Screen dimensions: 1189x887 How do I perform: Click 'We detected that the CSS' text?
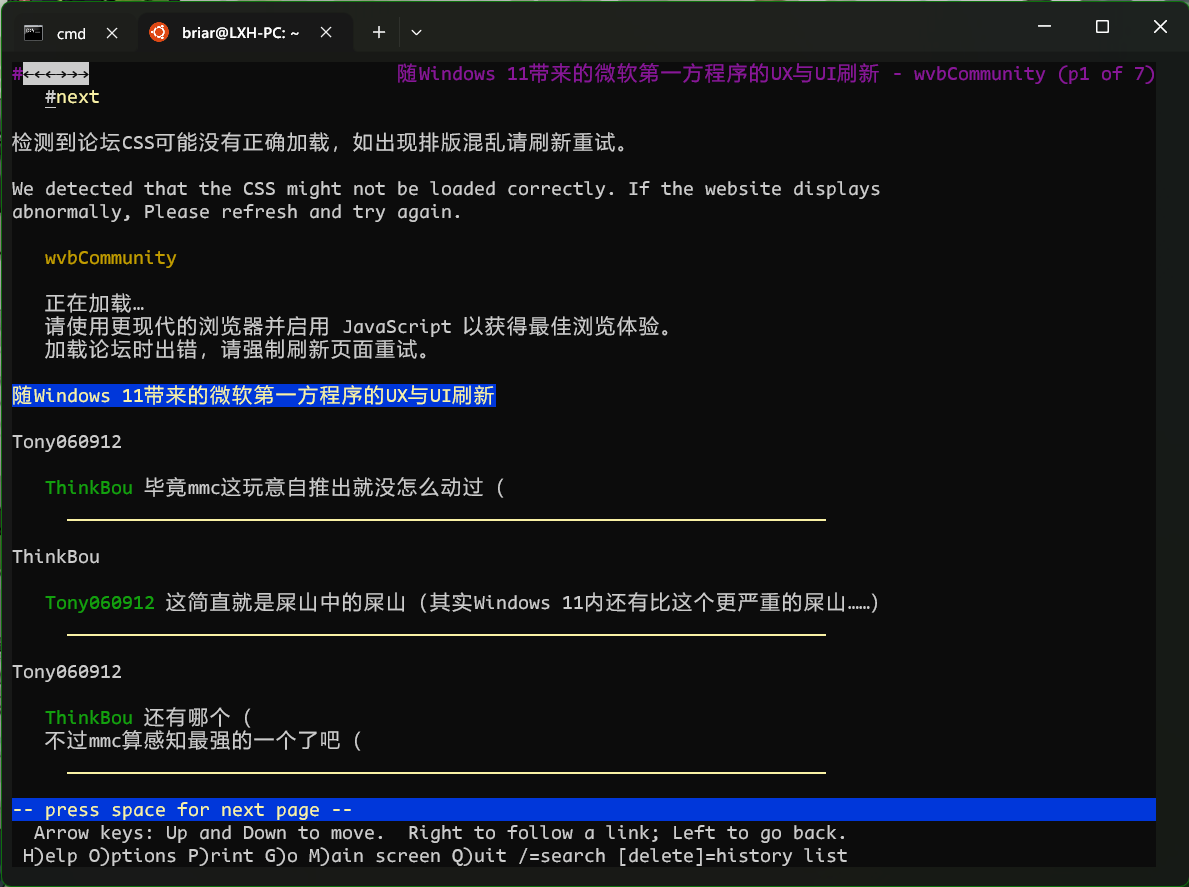[446, 189]
